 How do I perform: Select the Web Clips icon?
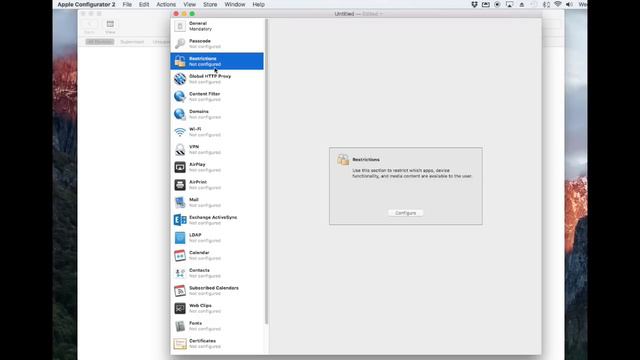pyautogui.click(x=180, y=308)
